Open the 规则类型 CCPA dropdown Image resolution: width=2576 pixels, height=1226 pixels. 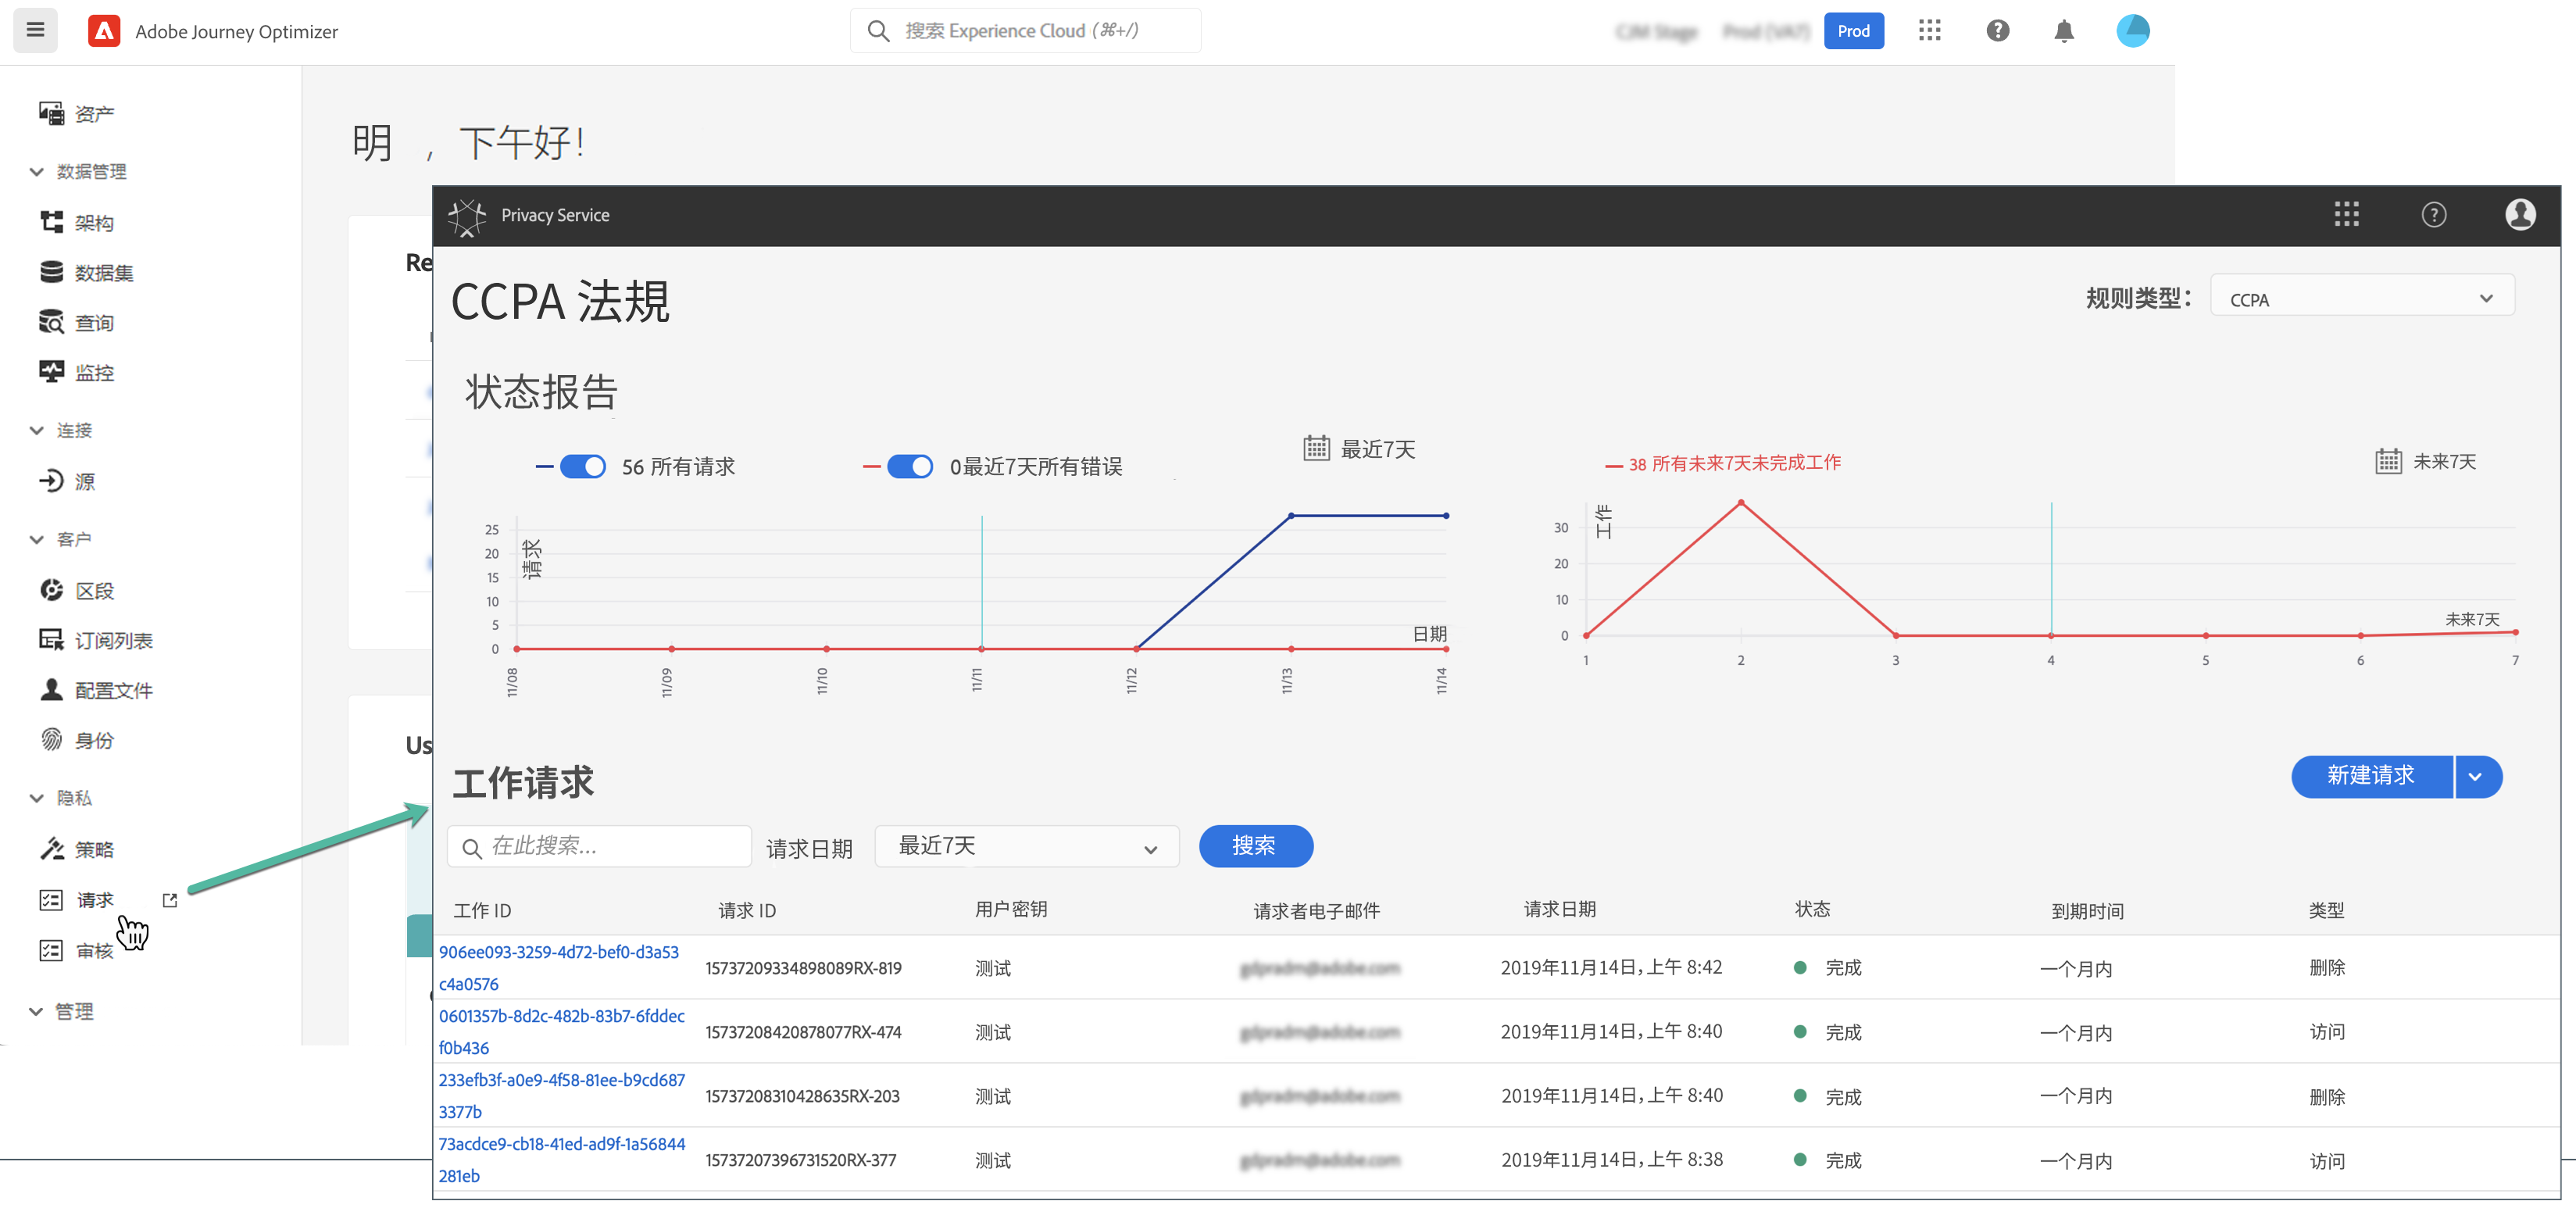pyautogui.click(x=2361, y=299)
